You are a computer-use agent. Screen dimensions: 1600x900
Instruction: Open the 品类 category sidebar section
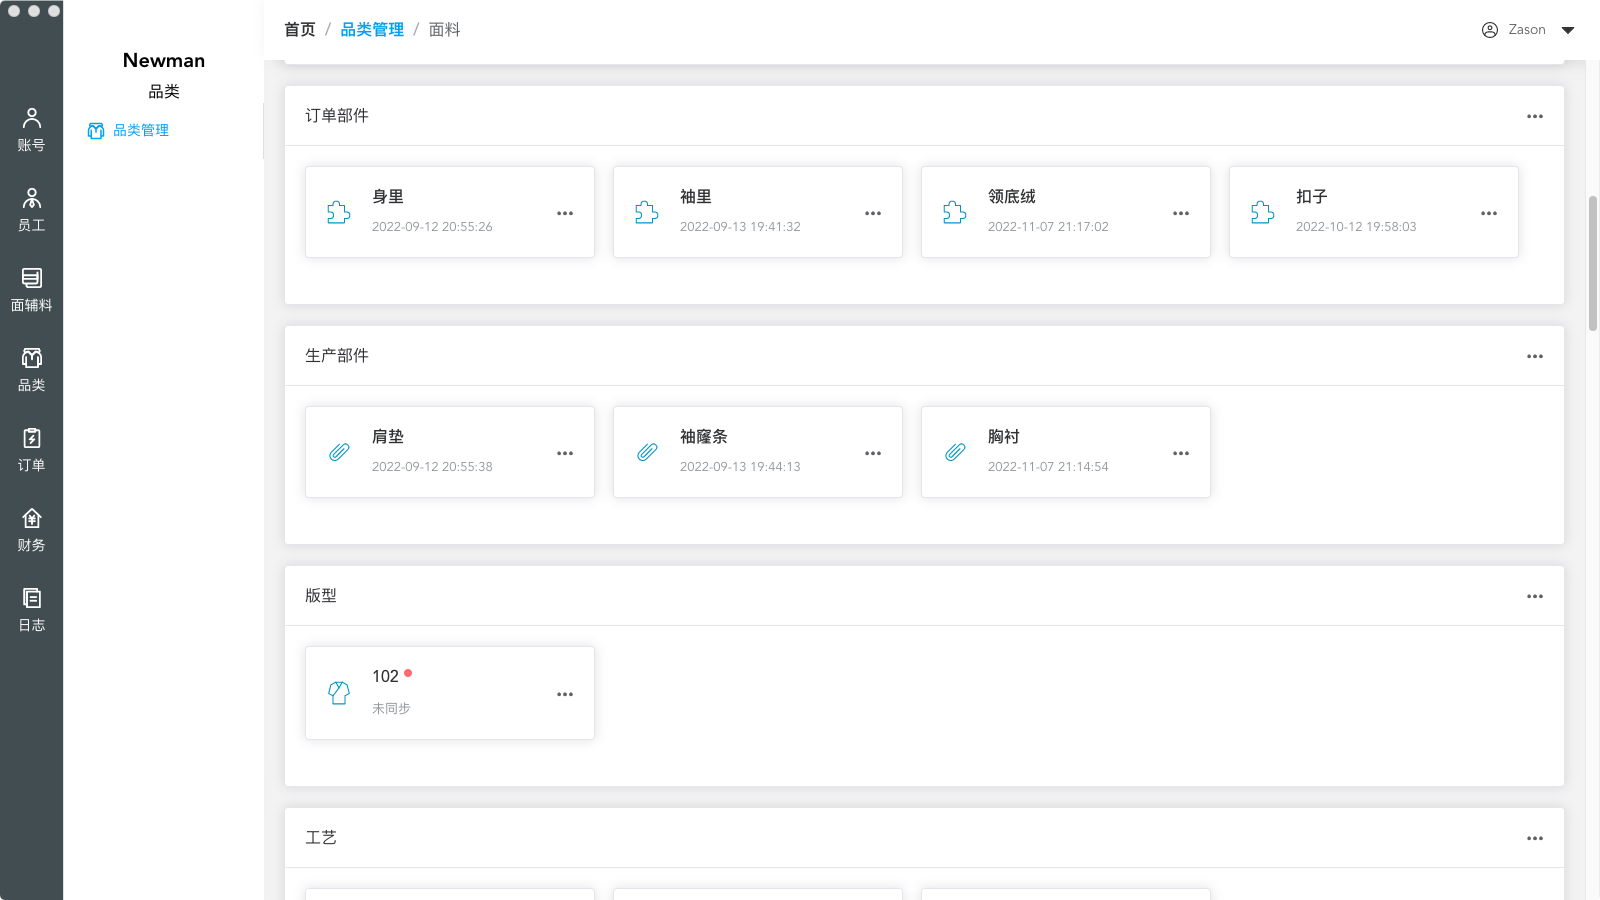pyautogui.click(x=31, y=370)
